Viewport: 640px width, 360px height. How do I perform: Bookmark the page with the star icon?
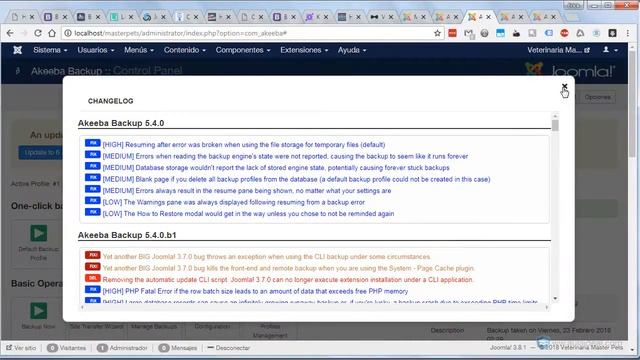(x=437, y=33)
